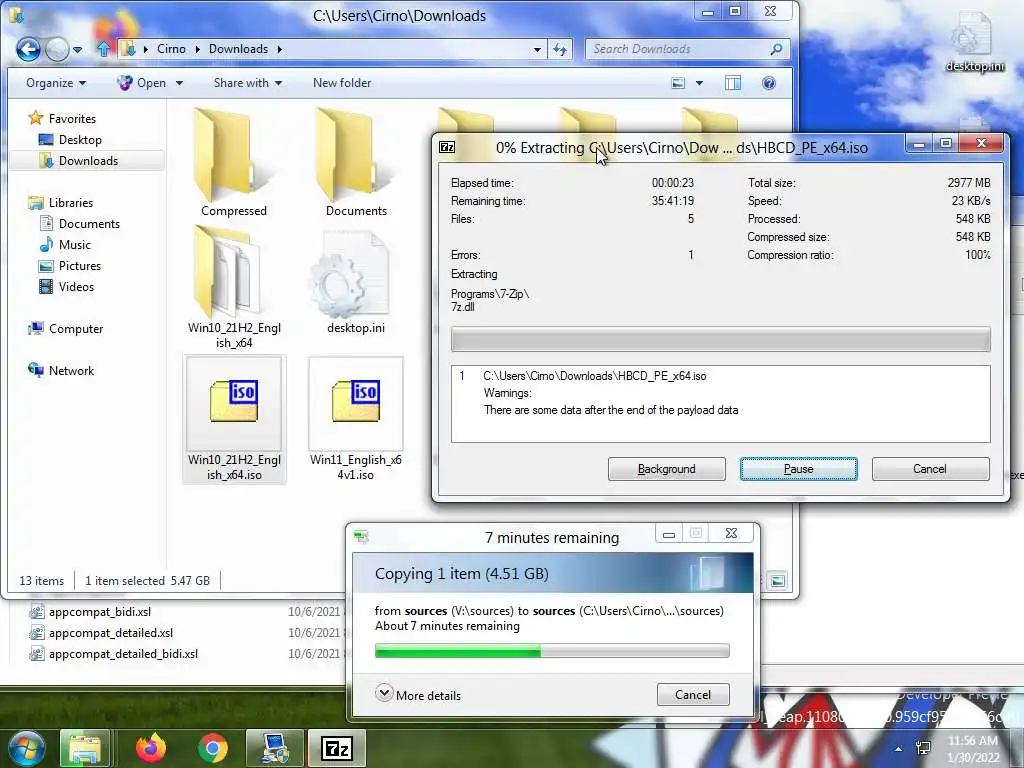Click the Open toolbar button

pos(142,83)
